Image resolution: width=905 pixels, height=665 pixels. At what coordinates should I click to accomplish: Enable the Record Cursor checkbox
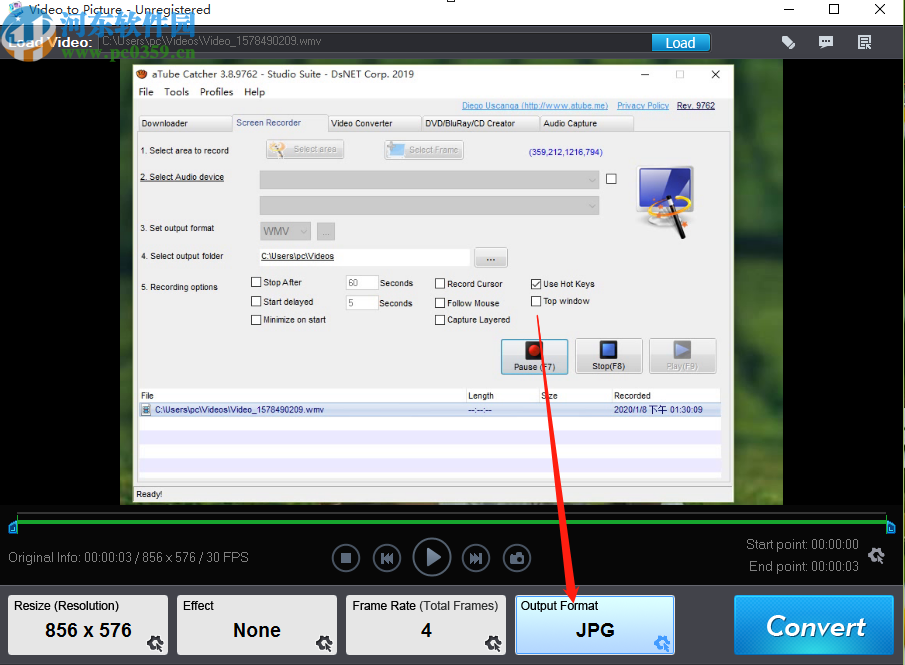pyautogui.click(x=440, y=283)
